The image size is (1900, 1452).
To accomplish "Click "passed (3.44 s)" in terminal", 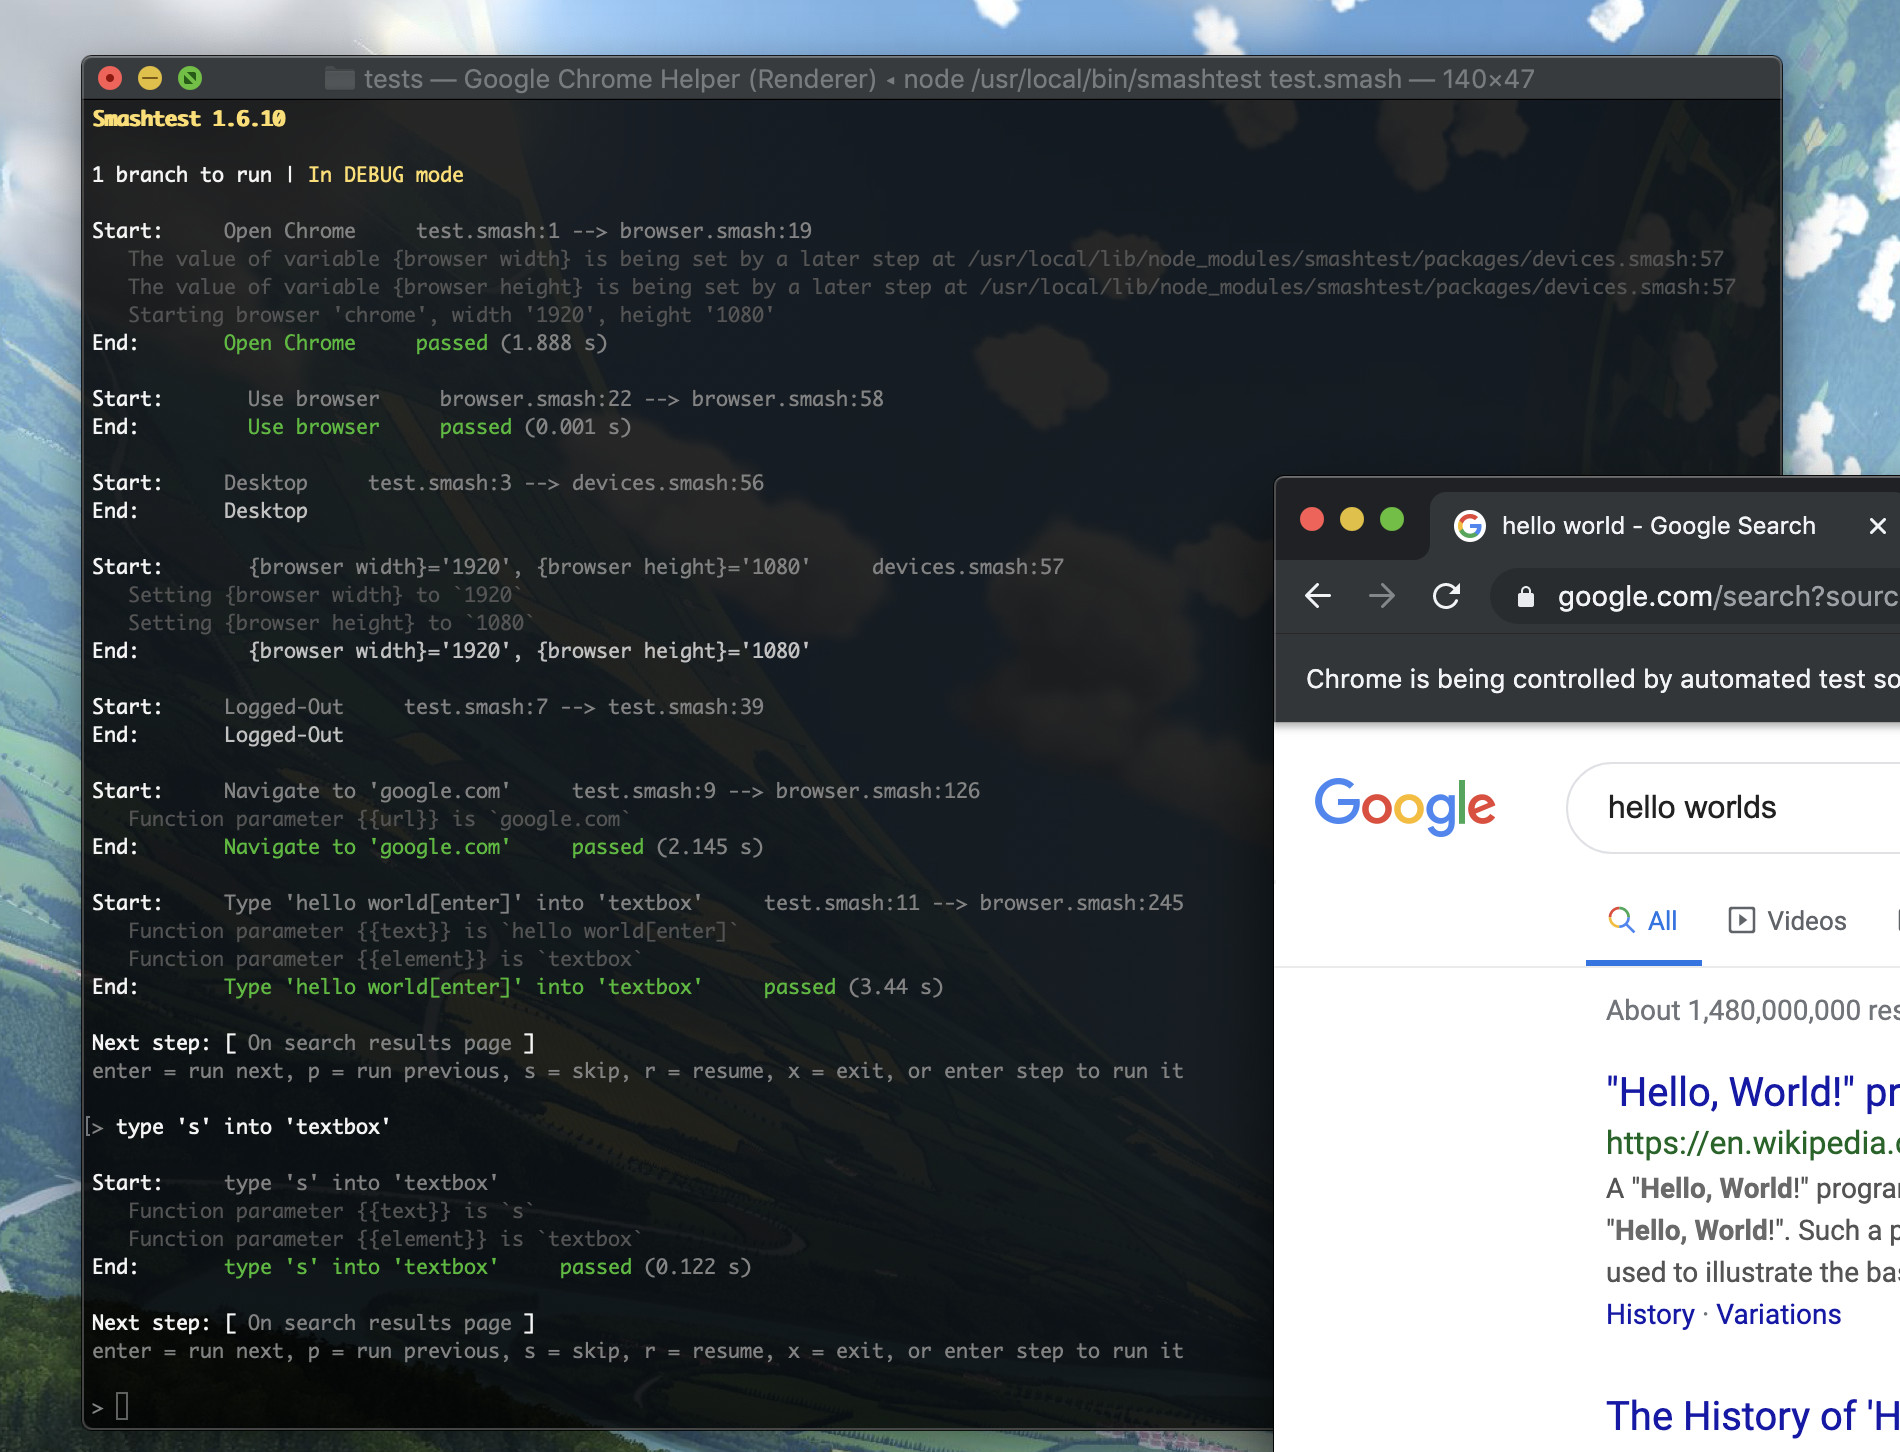I will (x=853, y=987).
